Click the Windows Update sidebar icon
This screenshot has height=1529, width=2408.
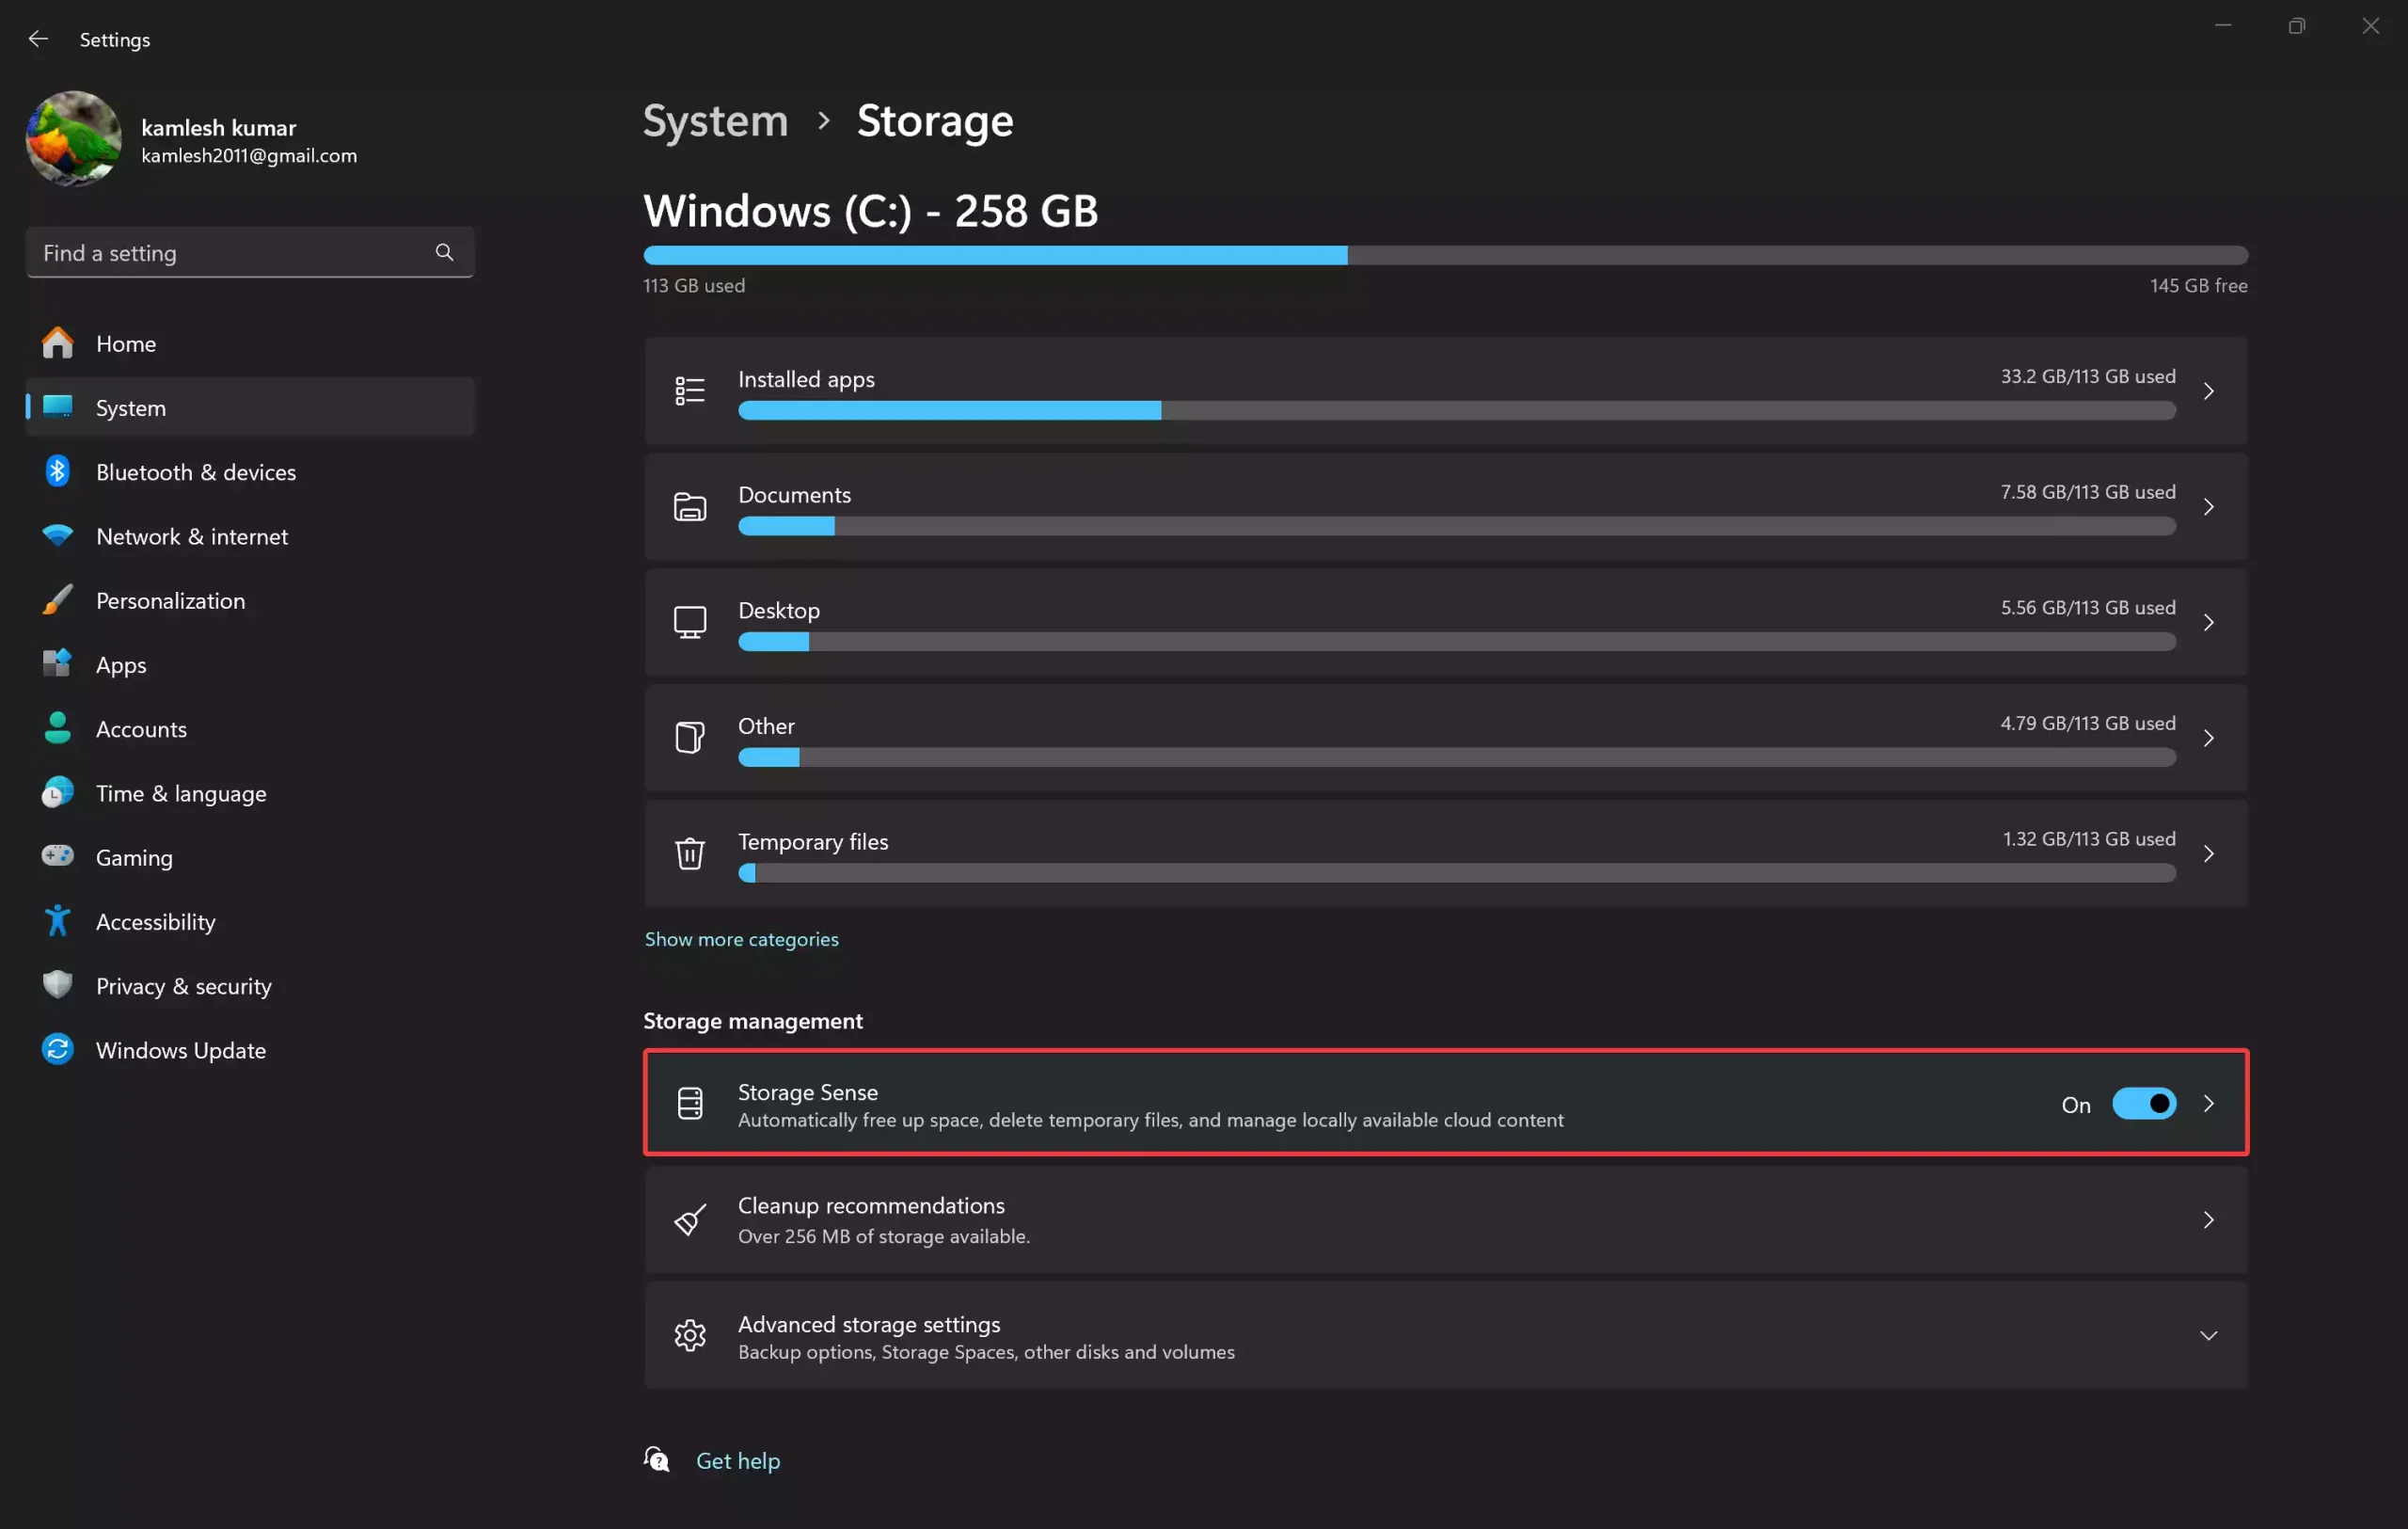[58, 1049]
